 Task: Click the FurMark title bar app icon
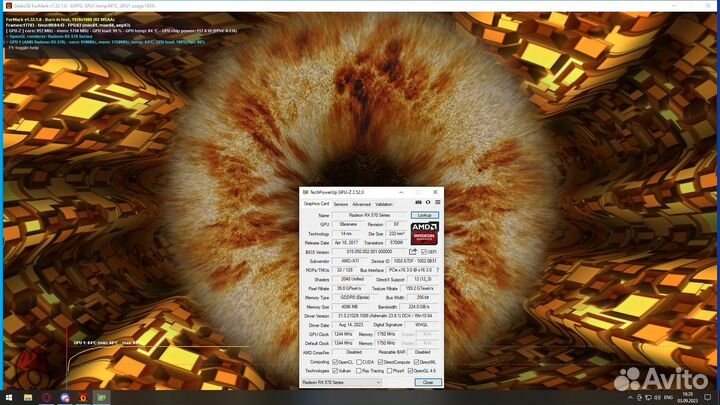click(x=8, y=6)
